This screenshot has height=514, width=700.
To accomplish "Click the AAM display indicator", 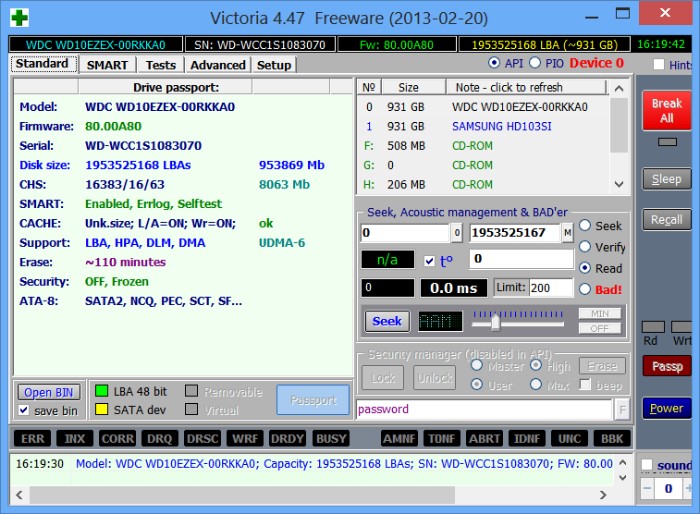I will tap(440, 321).
